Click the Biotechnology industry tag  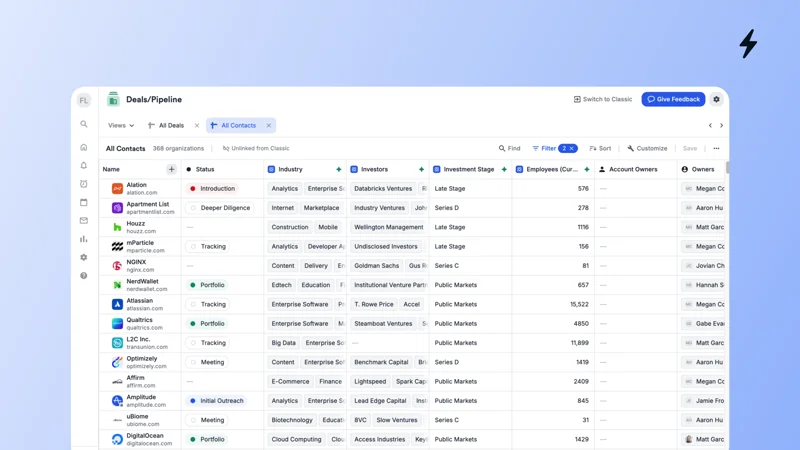coord(292,420)
